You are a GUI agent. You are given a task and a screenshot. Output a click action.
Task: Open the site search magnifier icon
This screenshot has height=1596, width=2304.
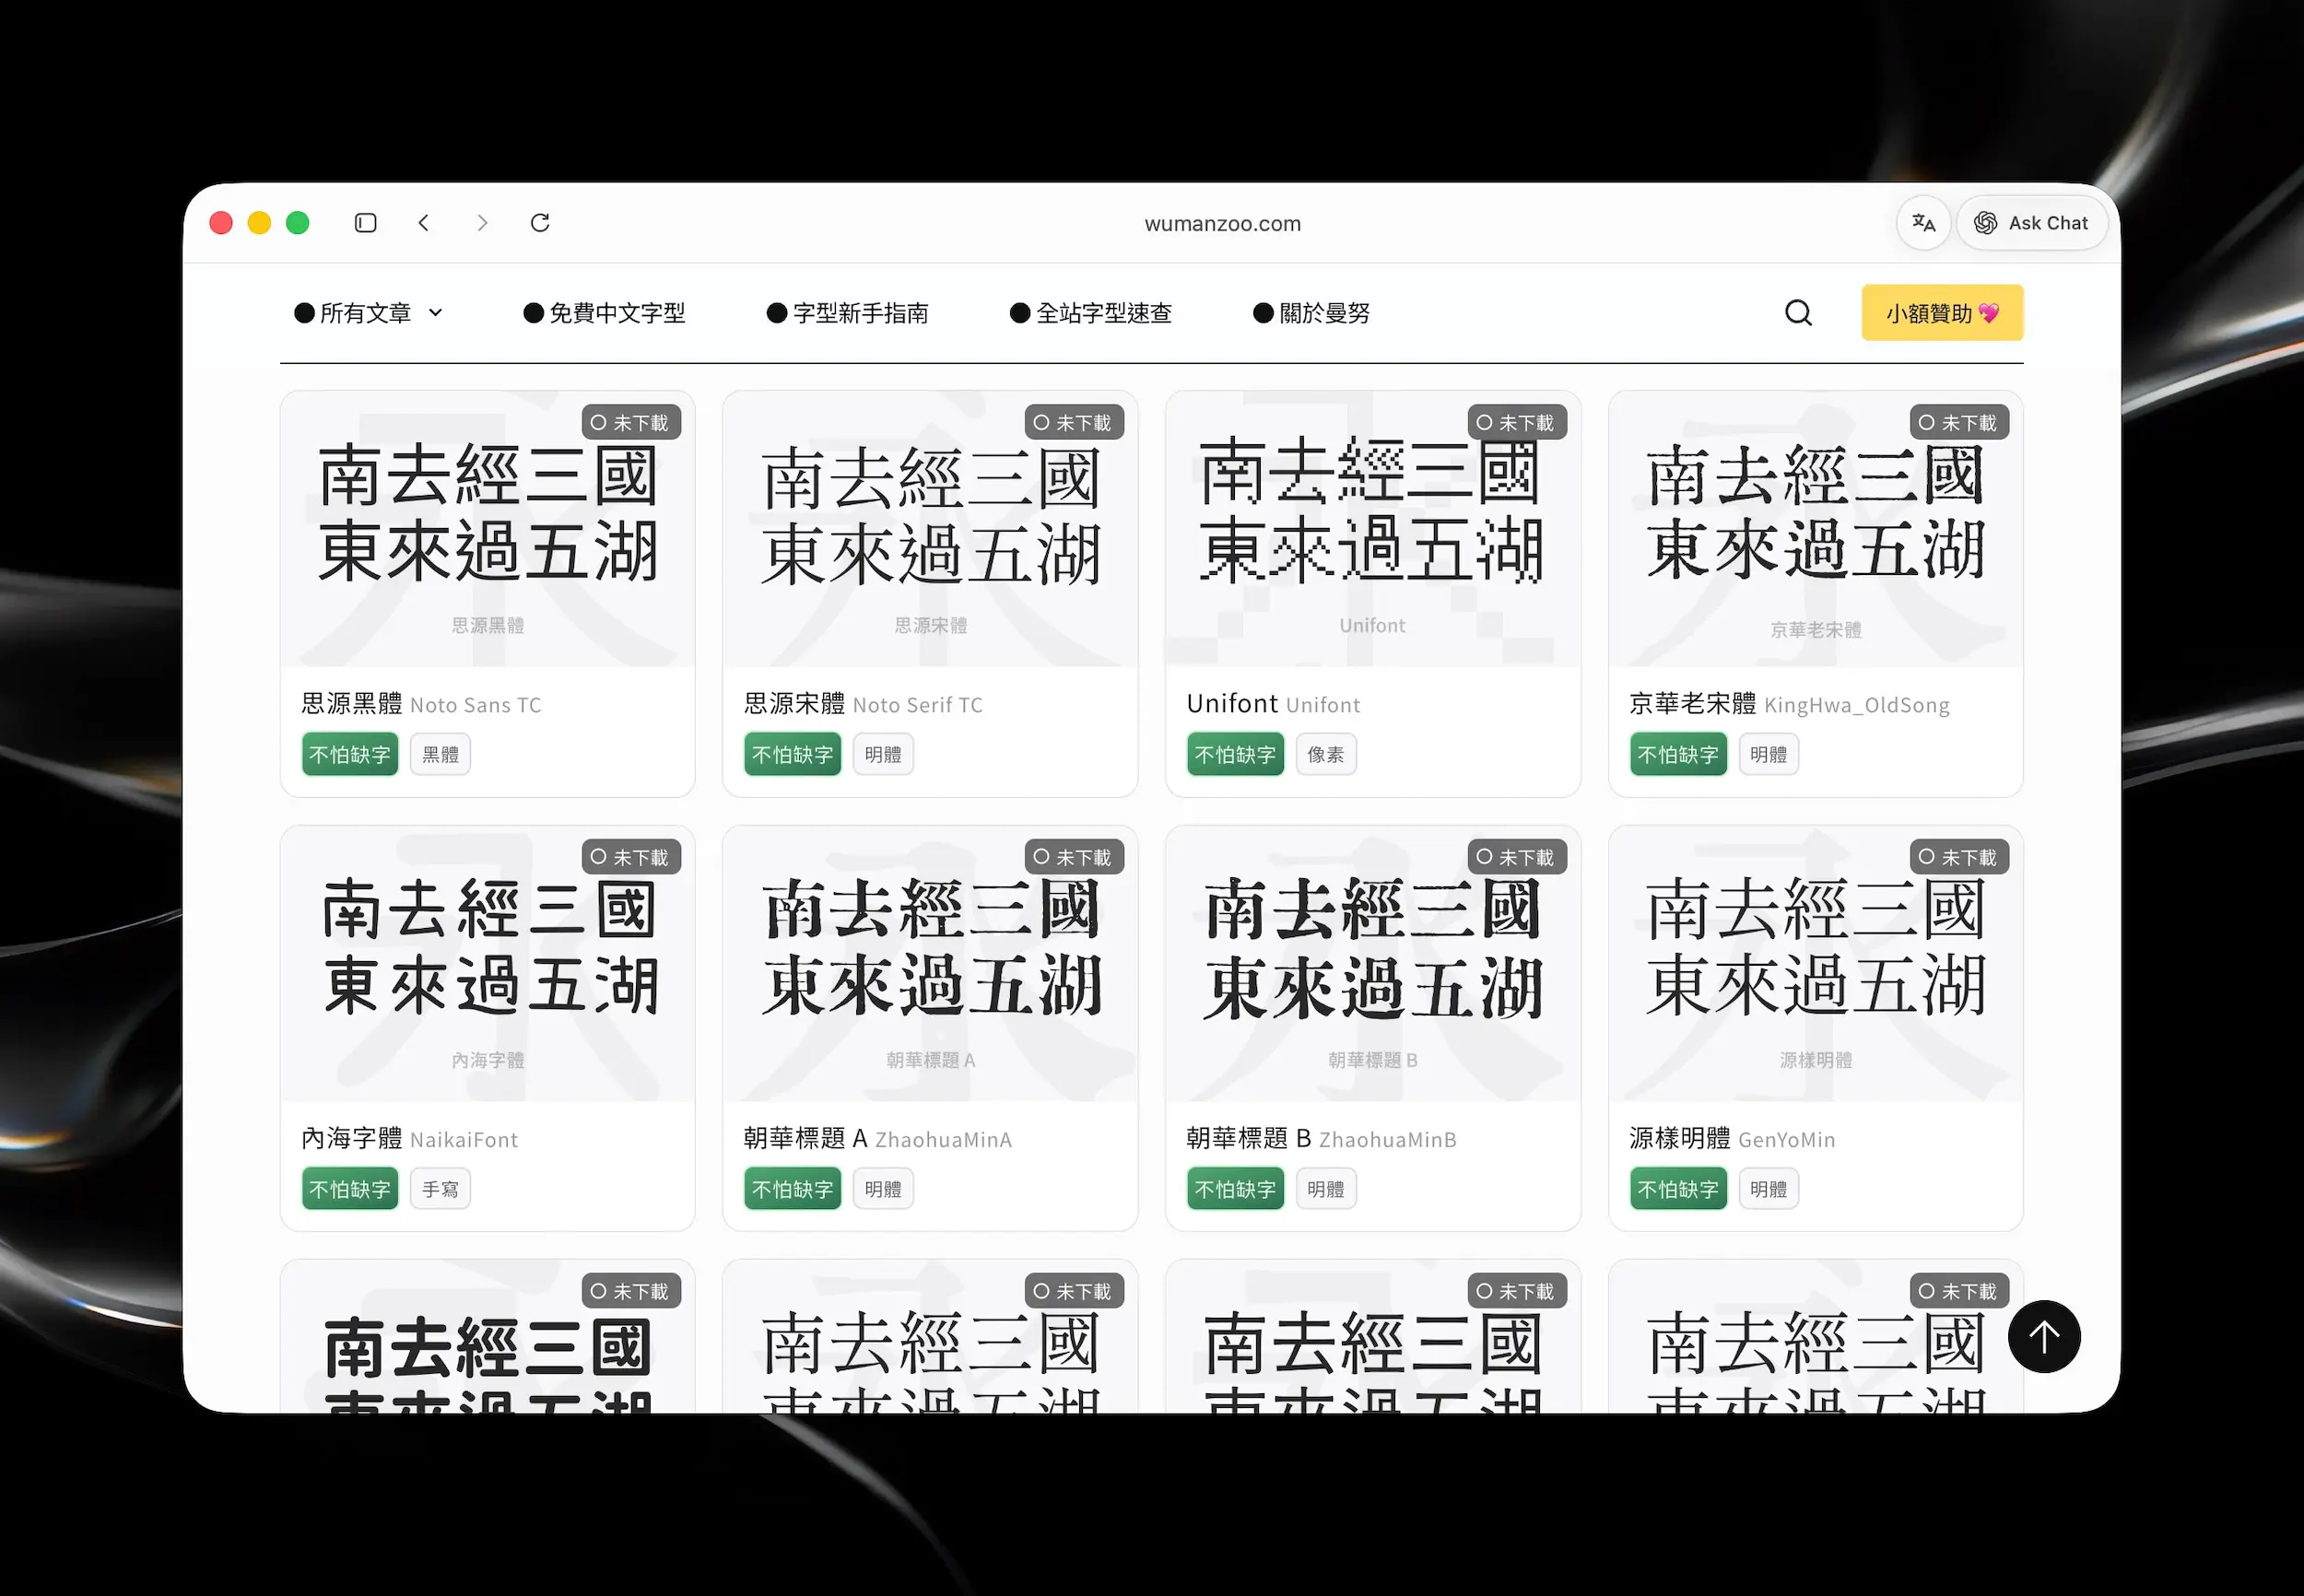tap(1798, 313)
